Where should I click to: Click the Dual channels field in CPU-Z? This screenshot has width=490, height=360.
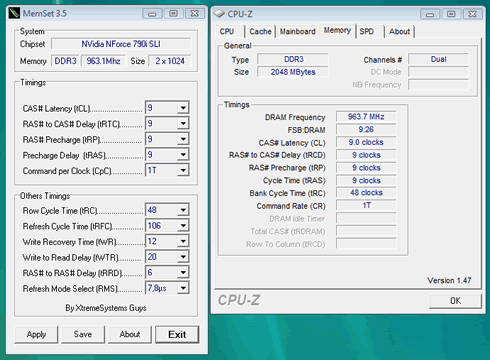click(x=438, y=59)
